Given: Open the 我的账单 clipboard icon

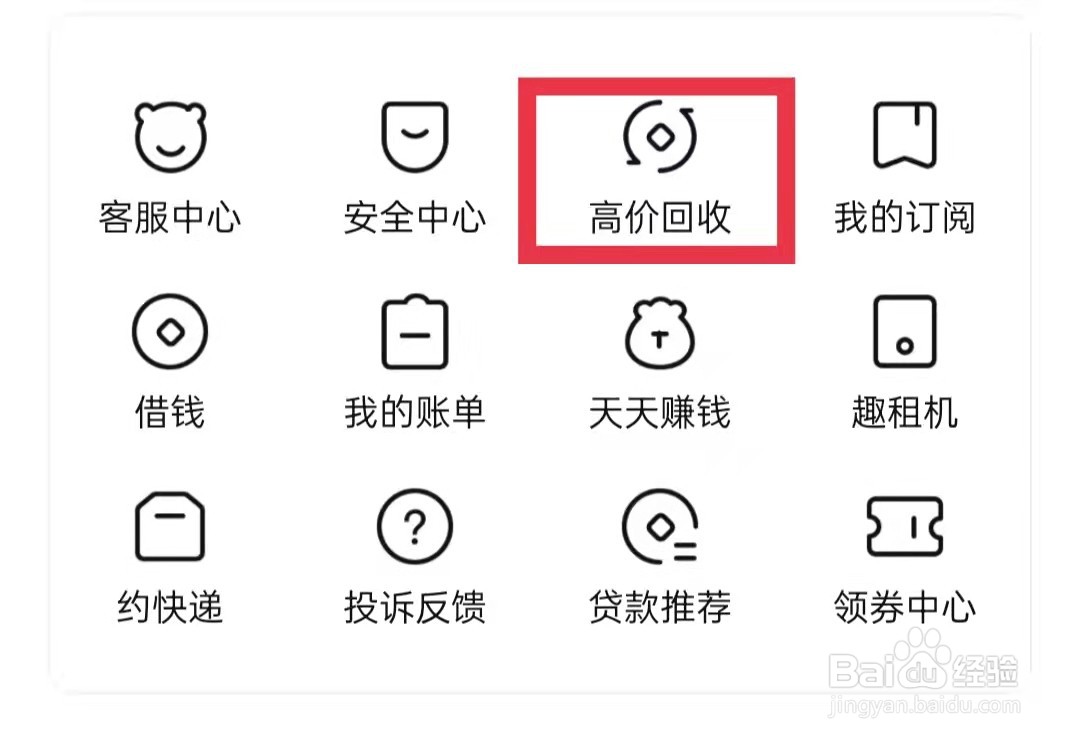Looking at the screenshot, I should 415,331.
